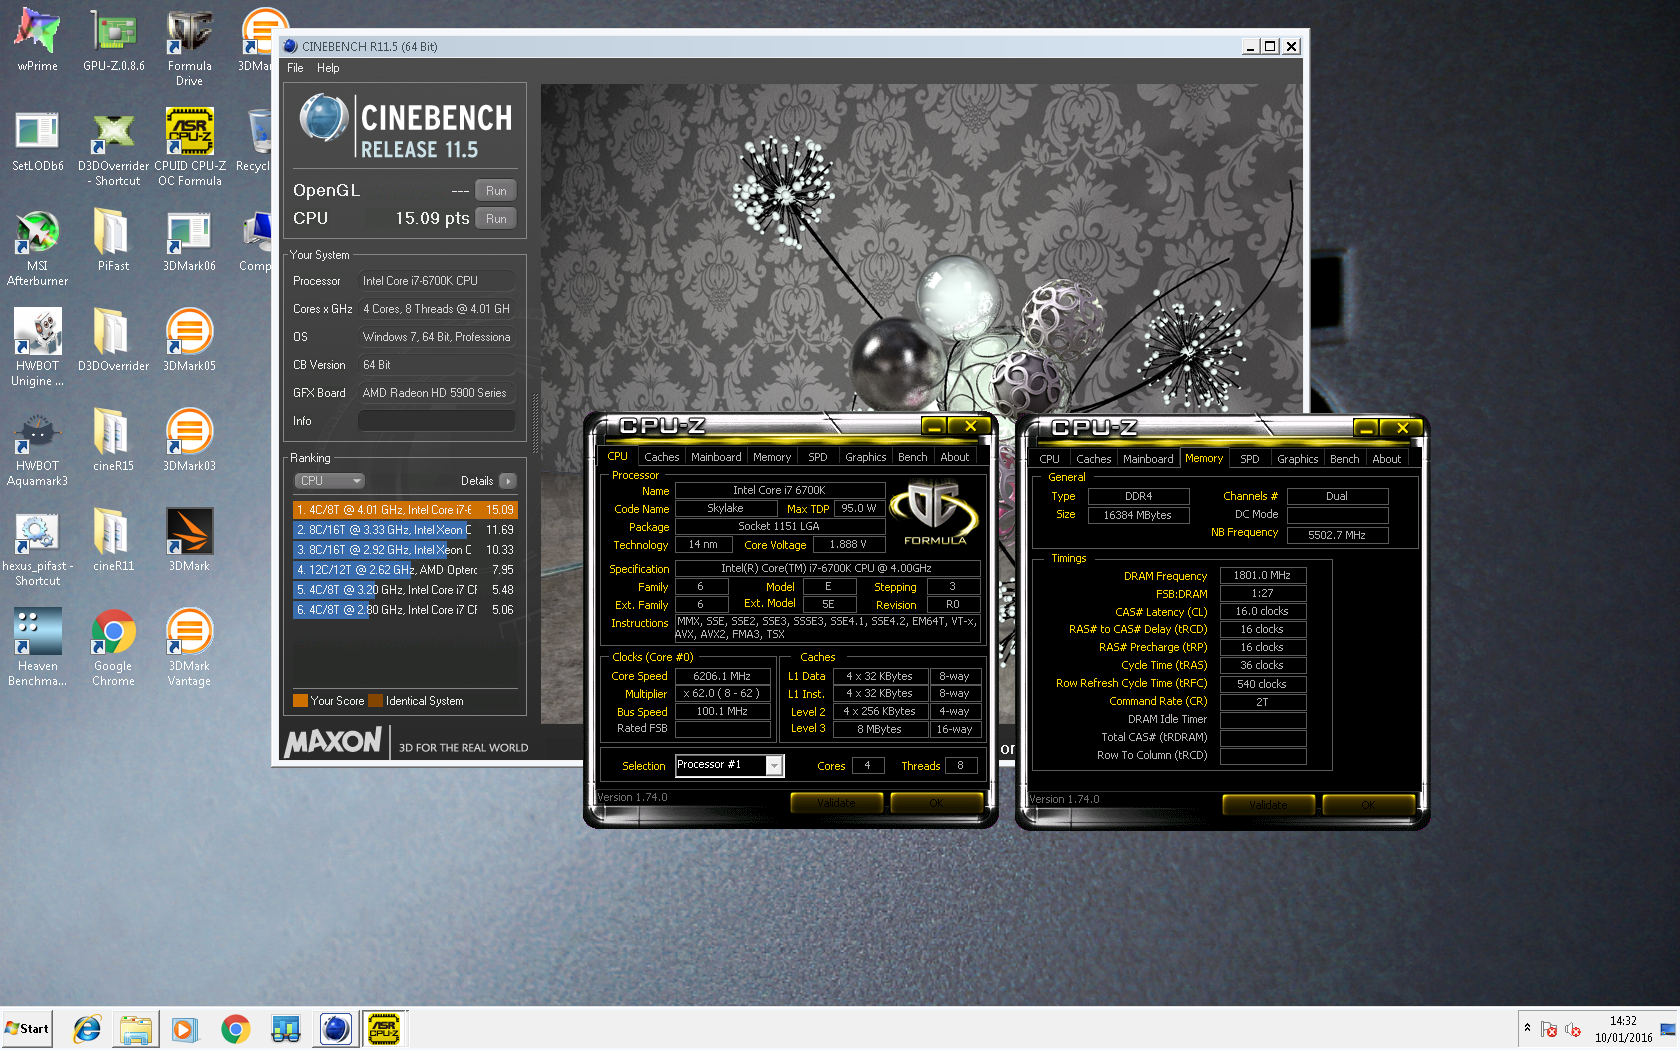Open the Start menu
Screen dimensions: 1680x1050
click(x=27, y=1028)
